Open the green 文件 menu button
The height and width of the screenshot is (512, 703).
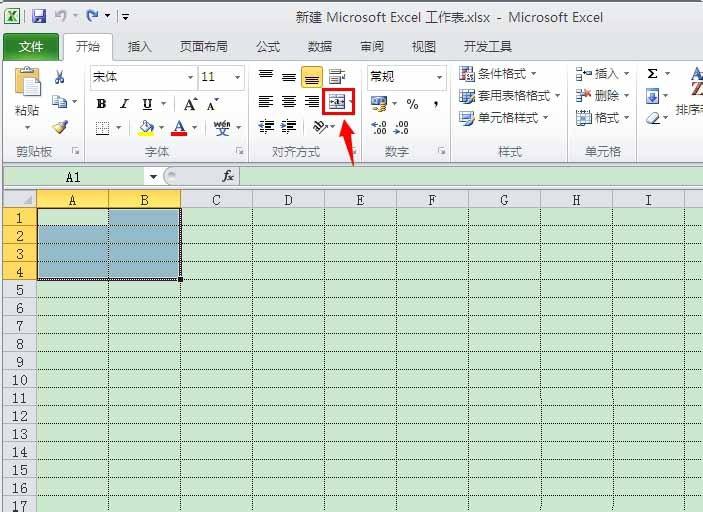tap(31, 47)
